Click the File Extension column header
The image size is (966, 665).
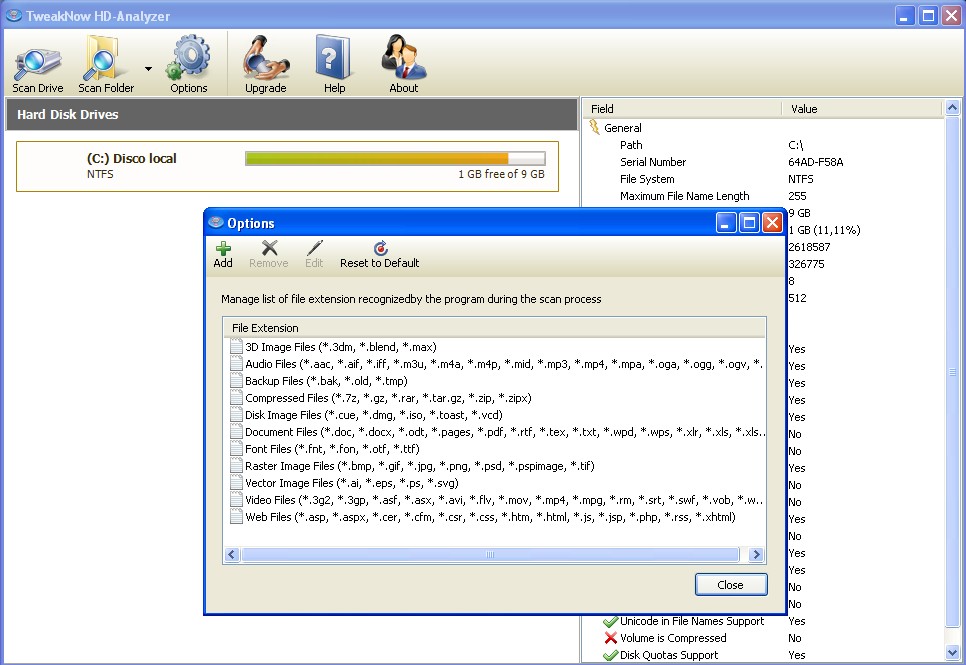pyautogui.click(x=495, y=328)
